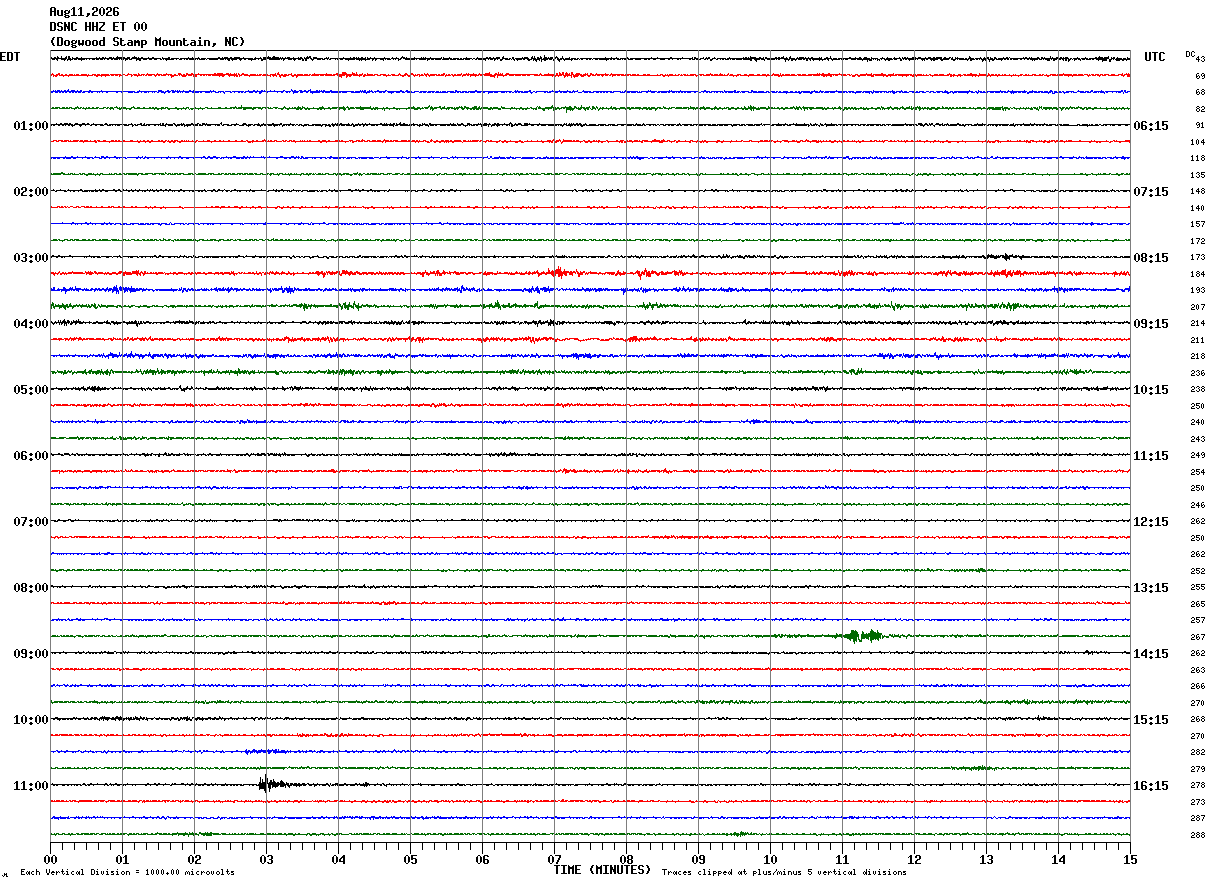Click the vertical division microvolts scale note
This screenshot has height=886, width=1210.
127,872
